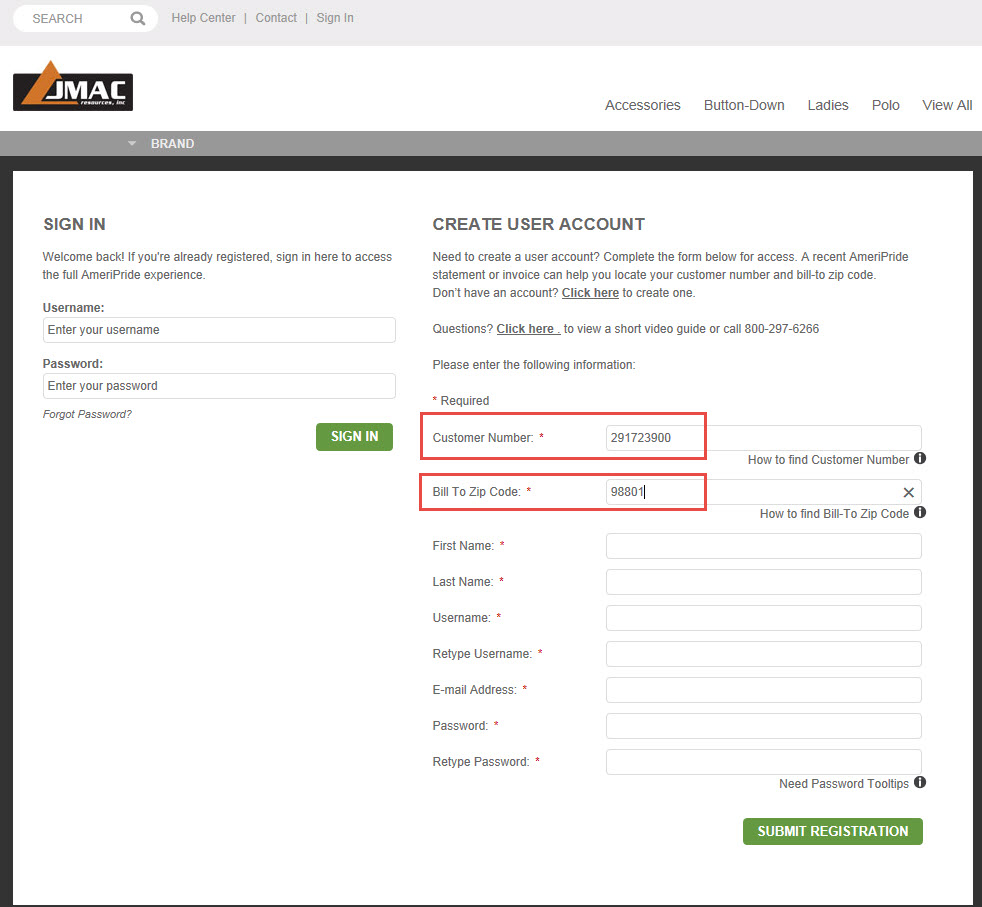Go to the Polo category
This screenshot has height=907, width=982.
[x=885, y=105]
